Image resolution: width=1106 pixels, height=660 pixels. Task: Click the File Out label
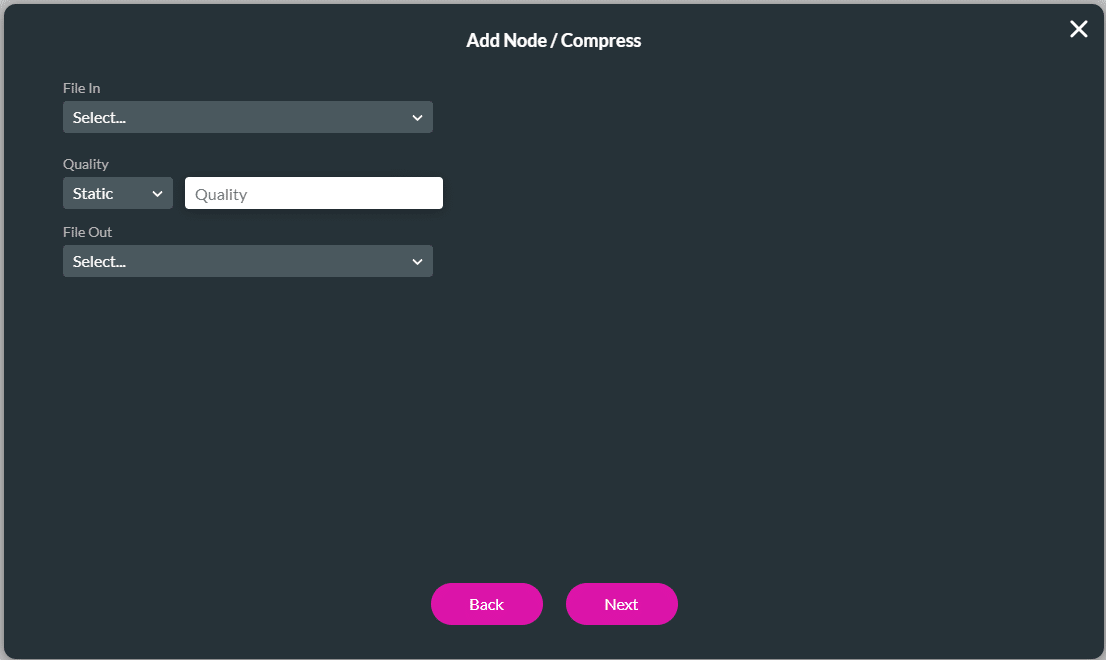pyautogui.click(x=88, y=232)
